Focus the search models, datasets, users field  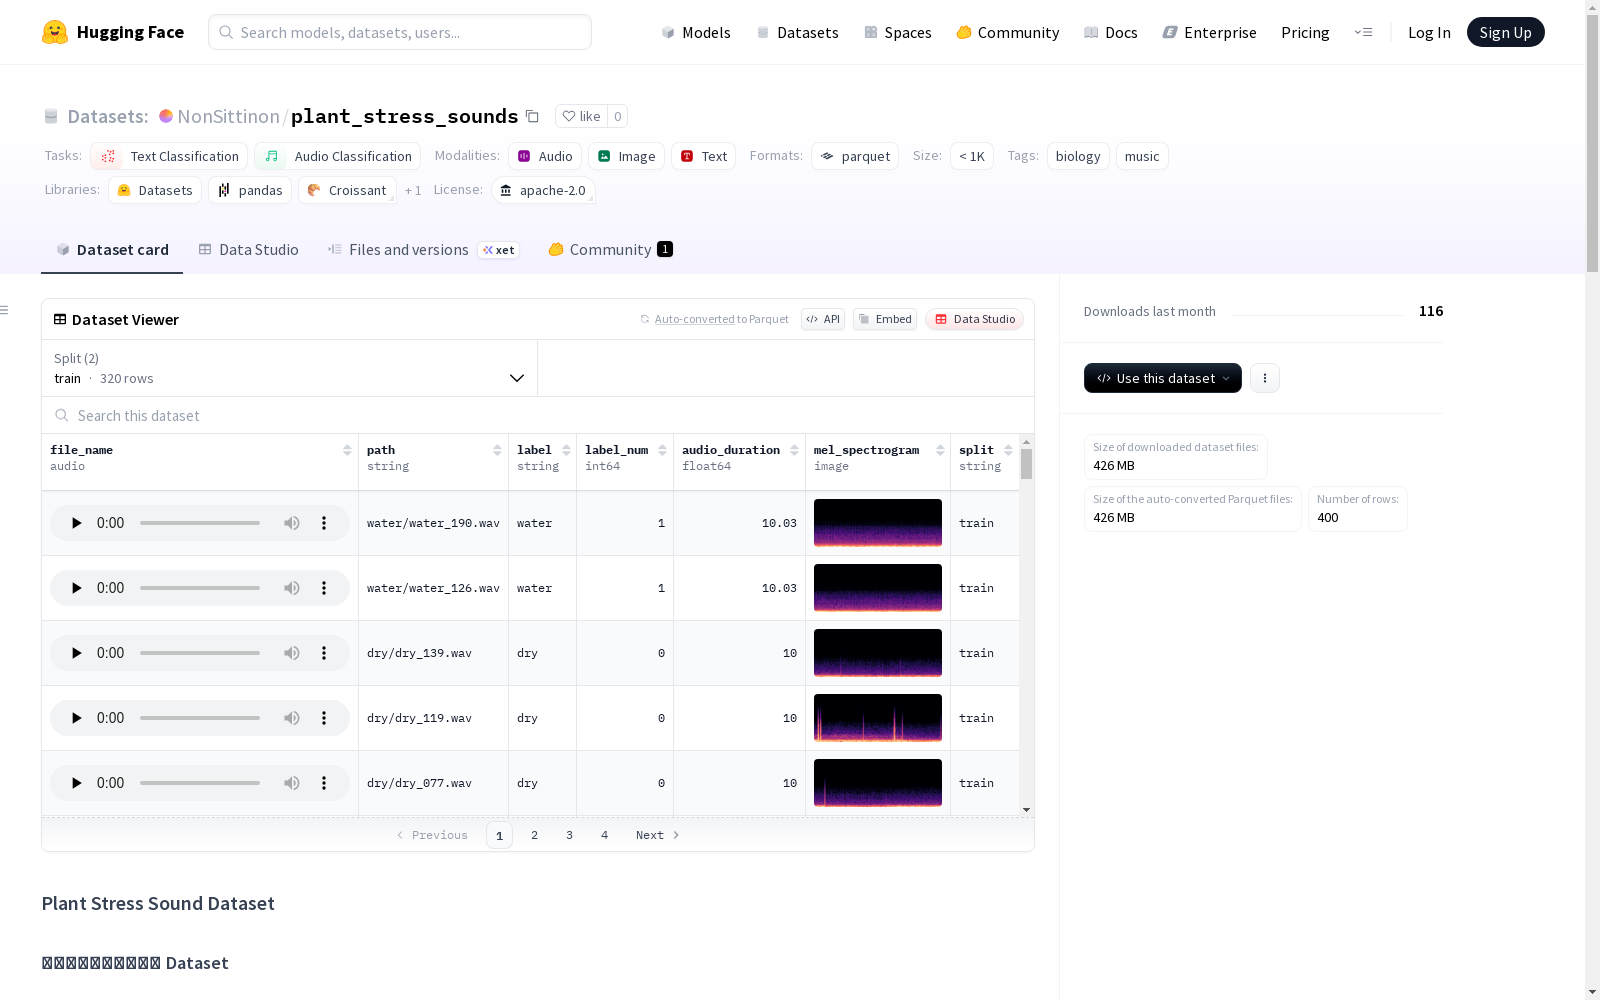coord(400,32)
